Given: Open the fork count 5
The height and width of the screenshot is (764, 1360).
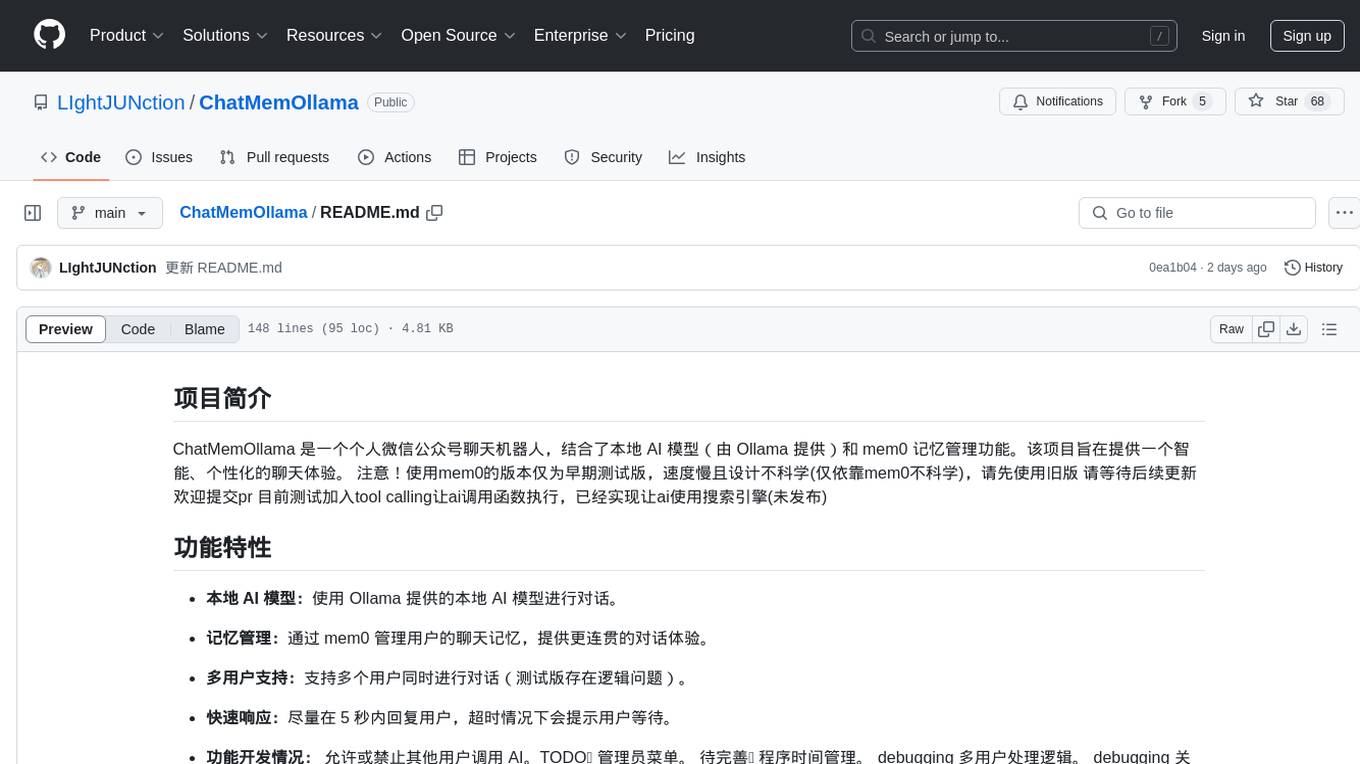Looking at the screenshot, I should click(x=1202, y=101).
